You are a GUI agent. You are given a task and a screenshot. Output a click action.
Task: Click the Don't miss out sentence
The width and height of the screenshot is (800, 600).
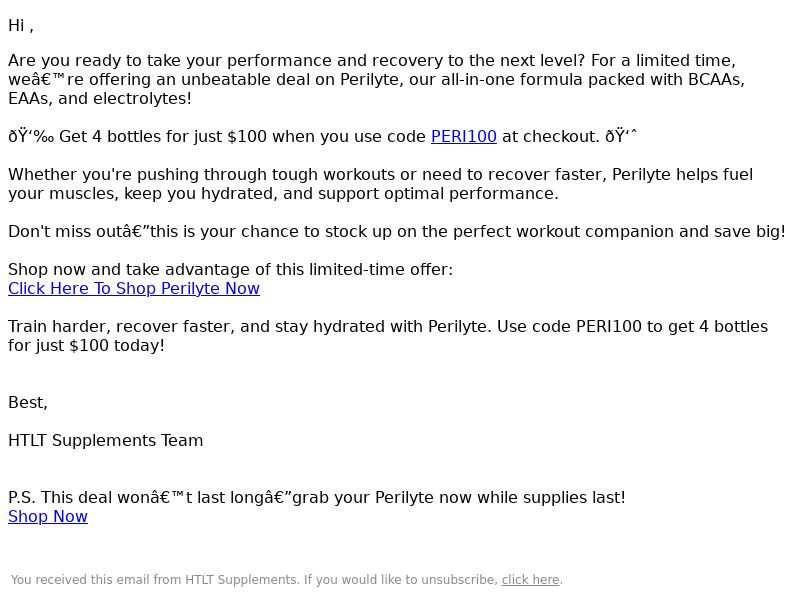[396, 232]
